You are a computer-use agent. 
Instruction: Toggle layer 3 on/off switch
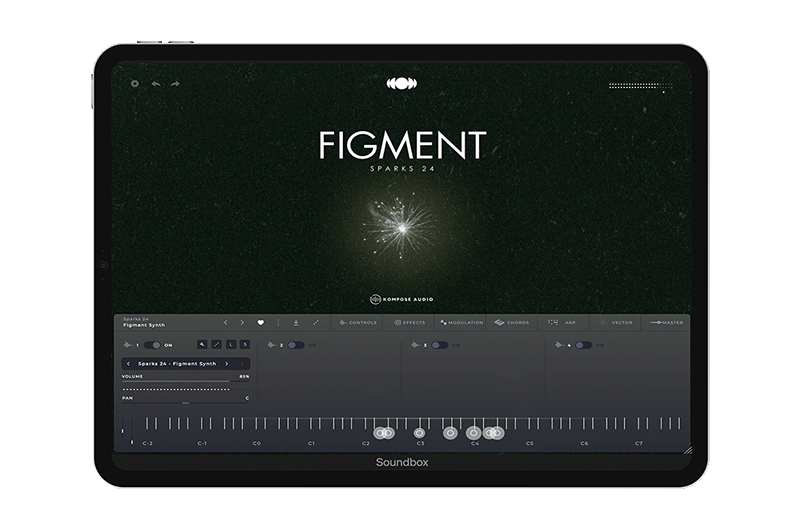pyautogui.click(x=440, y=345)
